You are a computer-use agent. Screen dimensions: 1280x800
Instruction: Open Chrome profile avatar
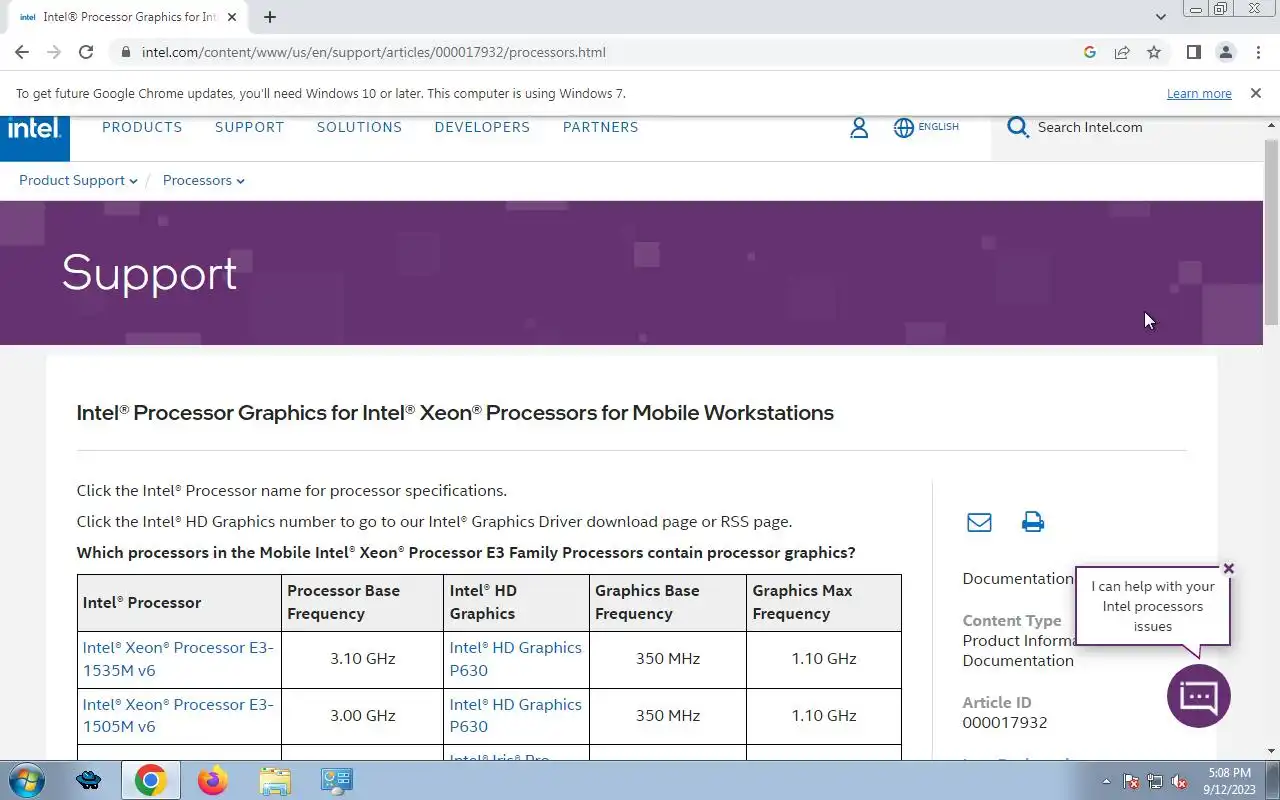[1225, 52]
